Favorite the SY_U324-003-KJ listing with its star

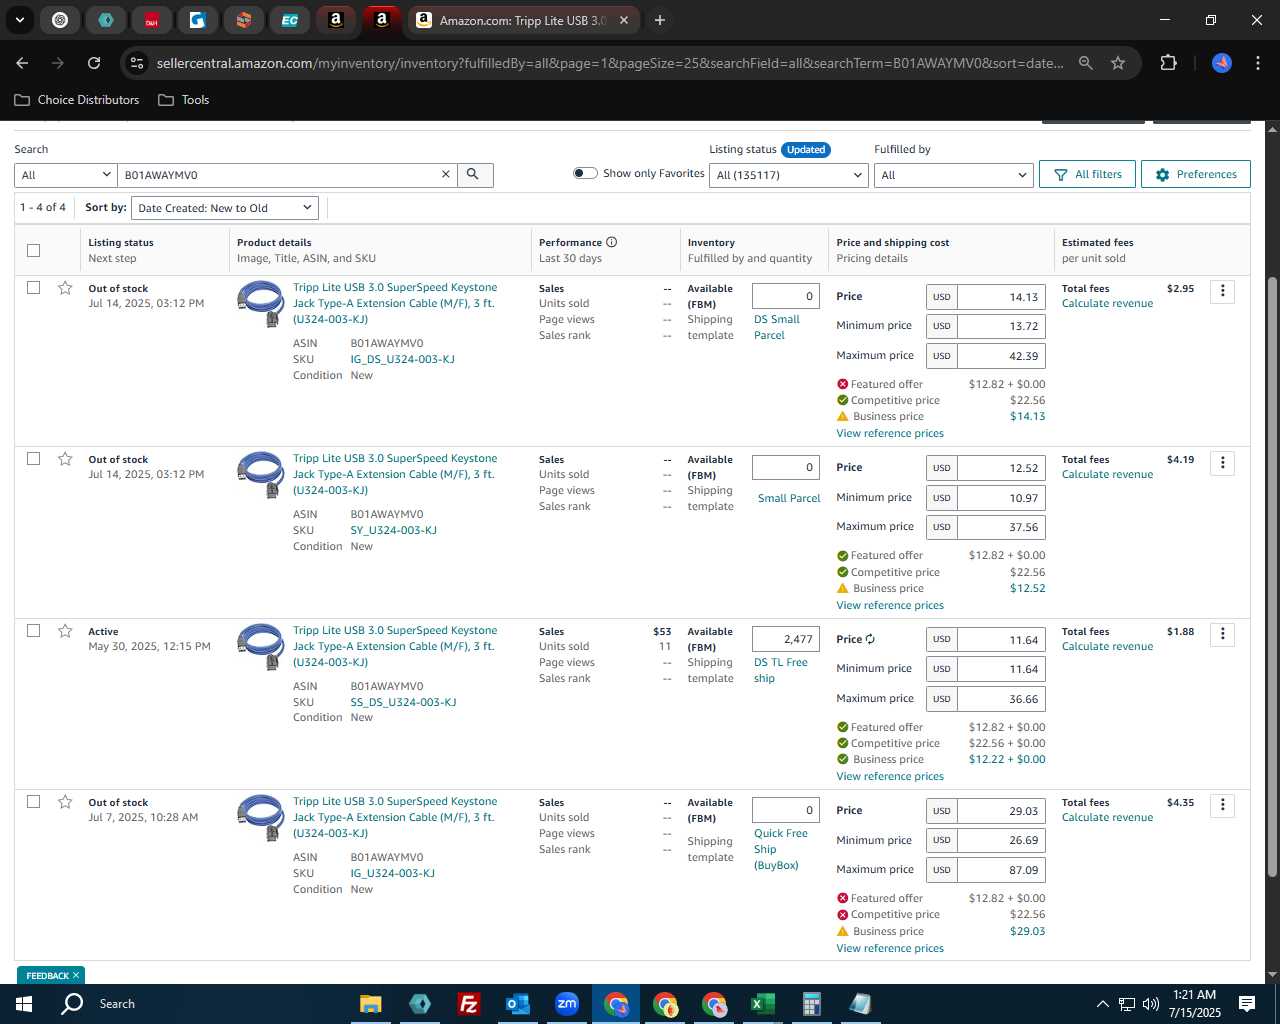pyautogui.click(x=65, y=459)
